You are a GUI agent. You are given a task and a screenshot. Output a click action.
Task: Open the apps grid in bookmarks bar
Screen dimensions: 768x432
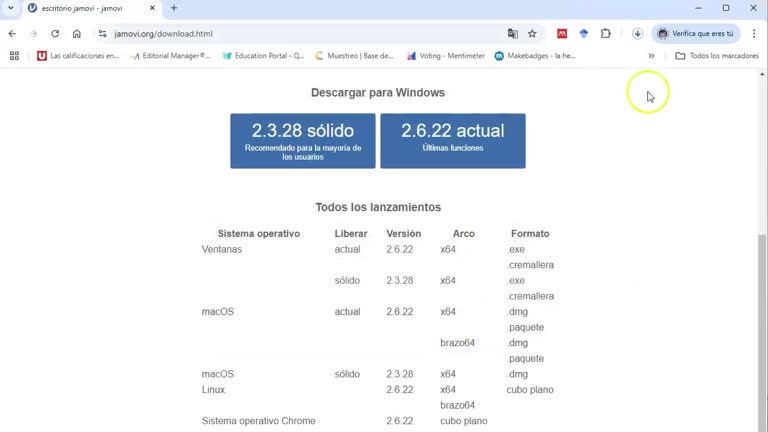(x=14, y=56)
